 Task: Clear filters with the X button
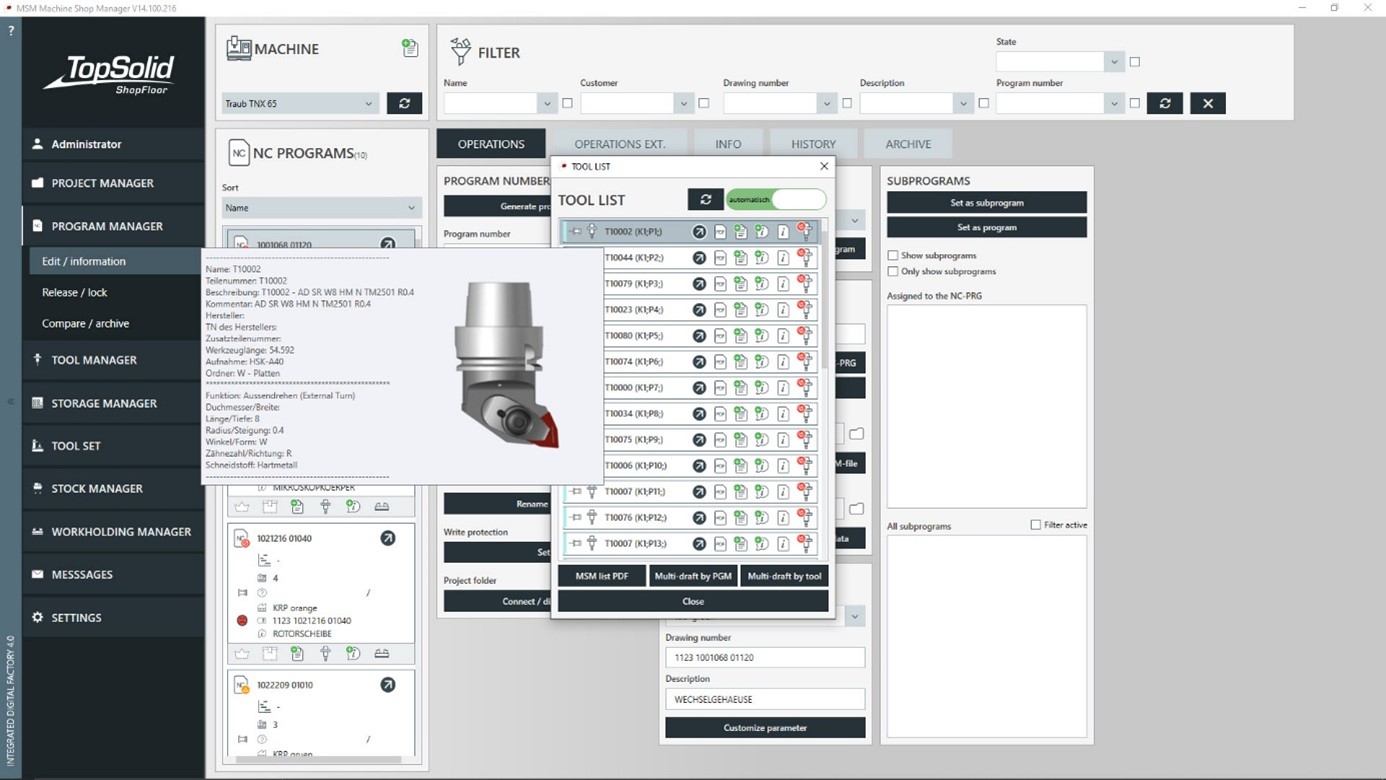coord(1207,103)
